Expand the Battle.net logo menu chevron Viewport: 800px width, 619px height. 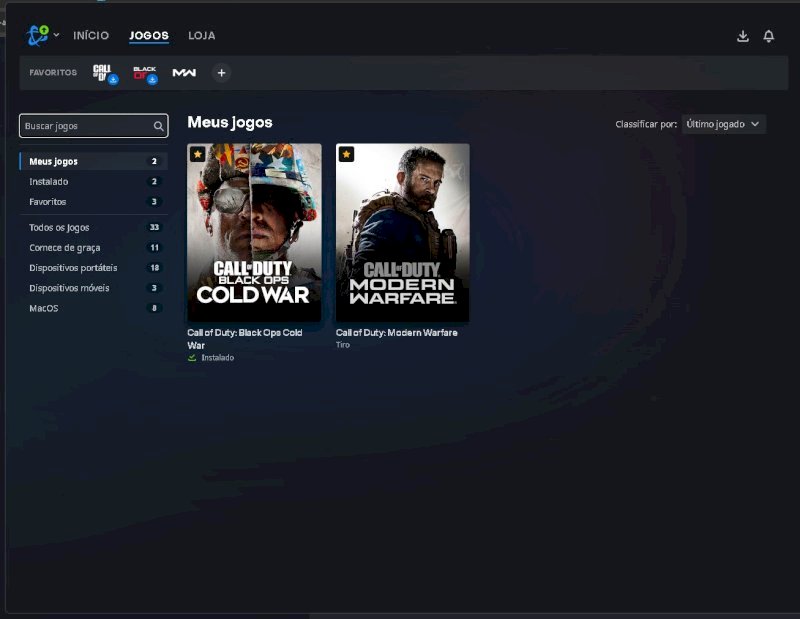(x=56, y=35)
